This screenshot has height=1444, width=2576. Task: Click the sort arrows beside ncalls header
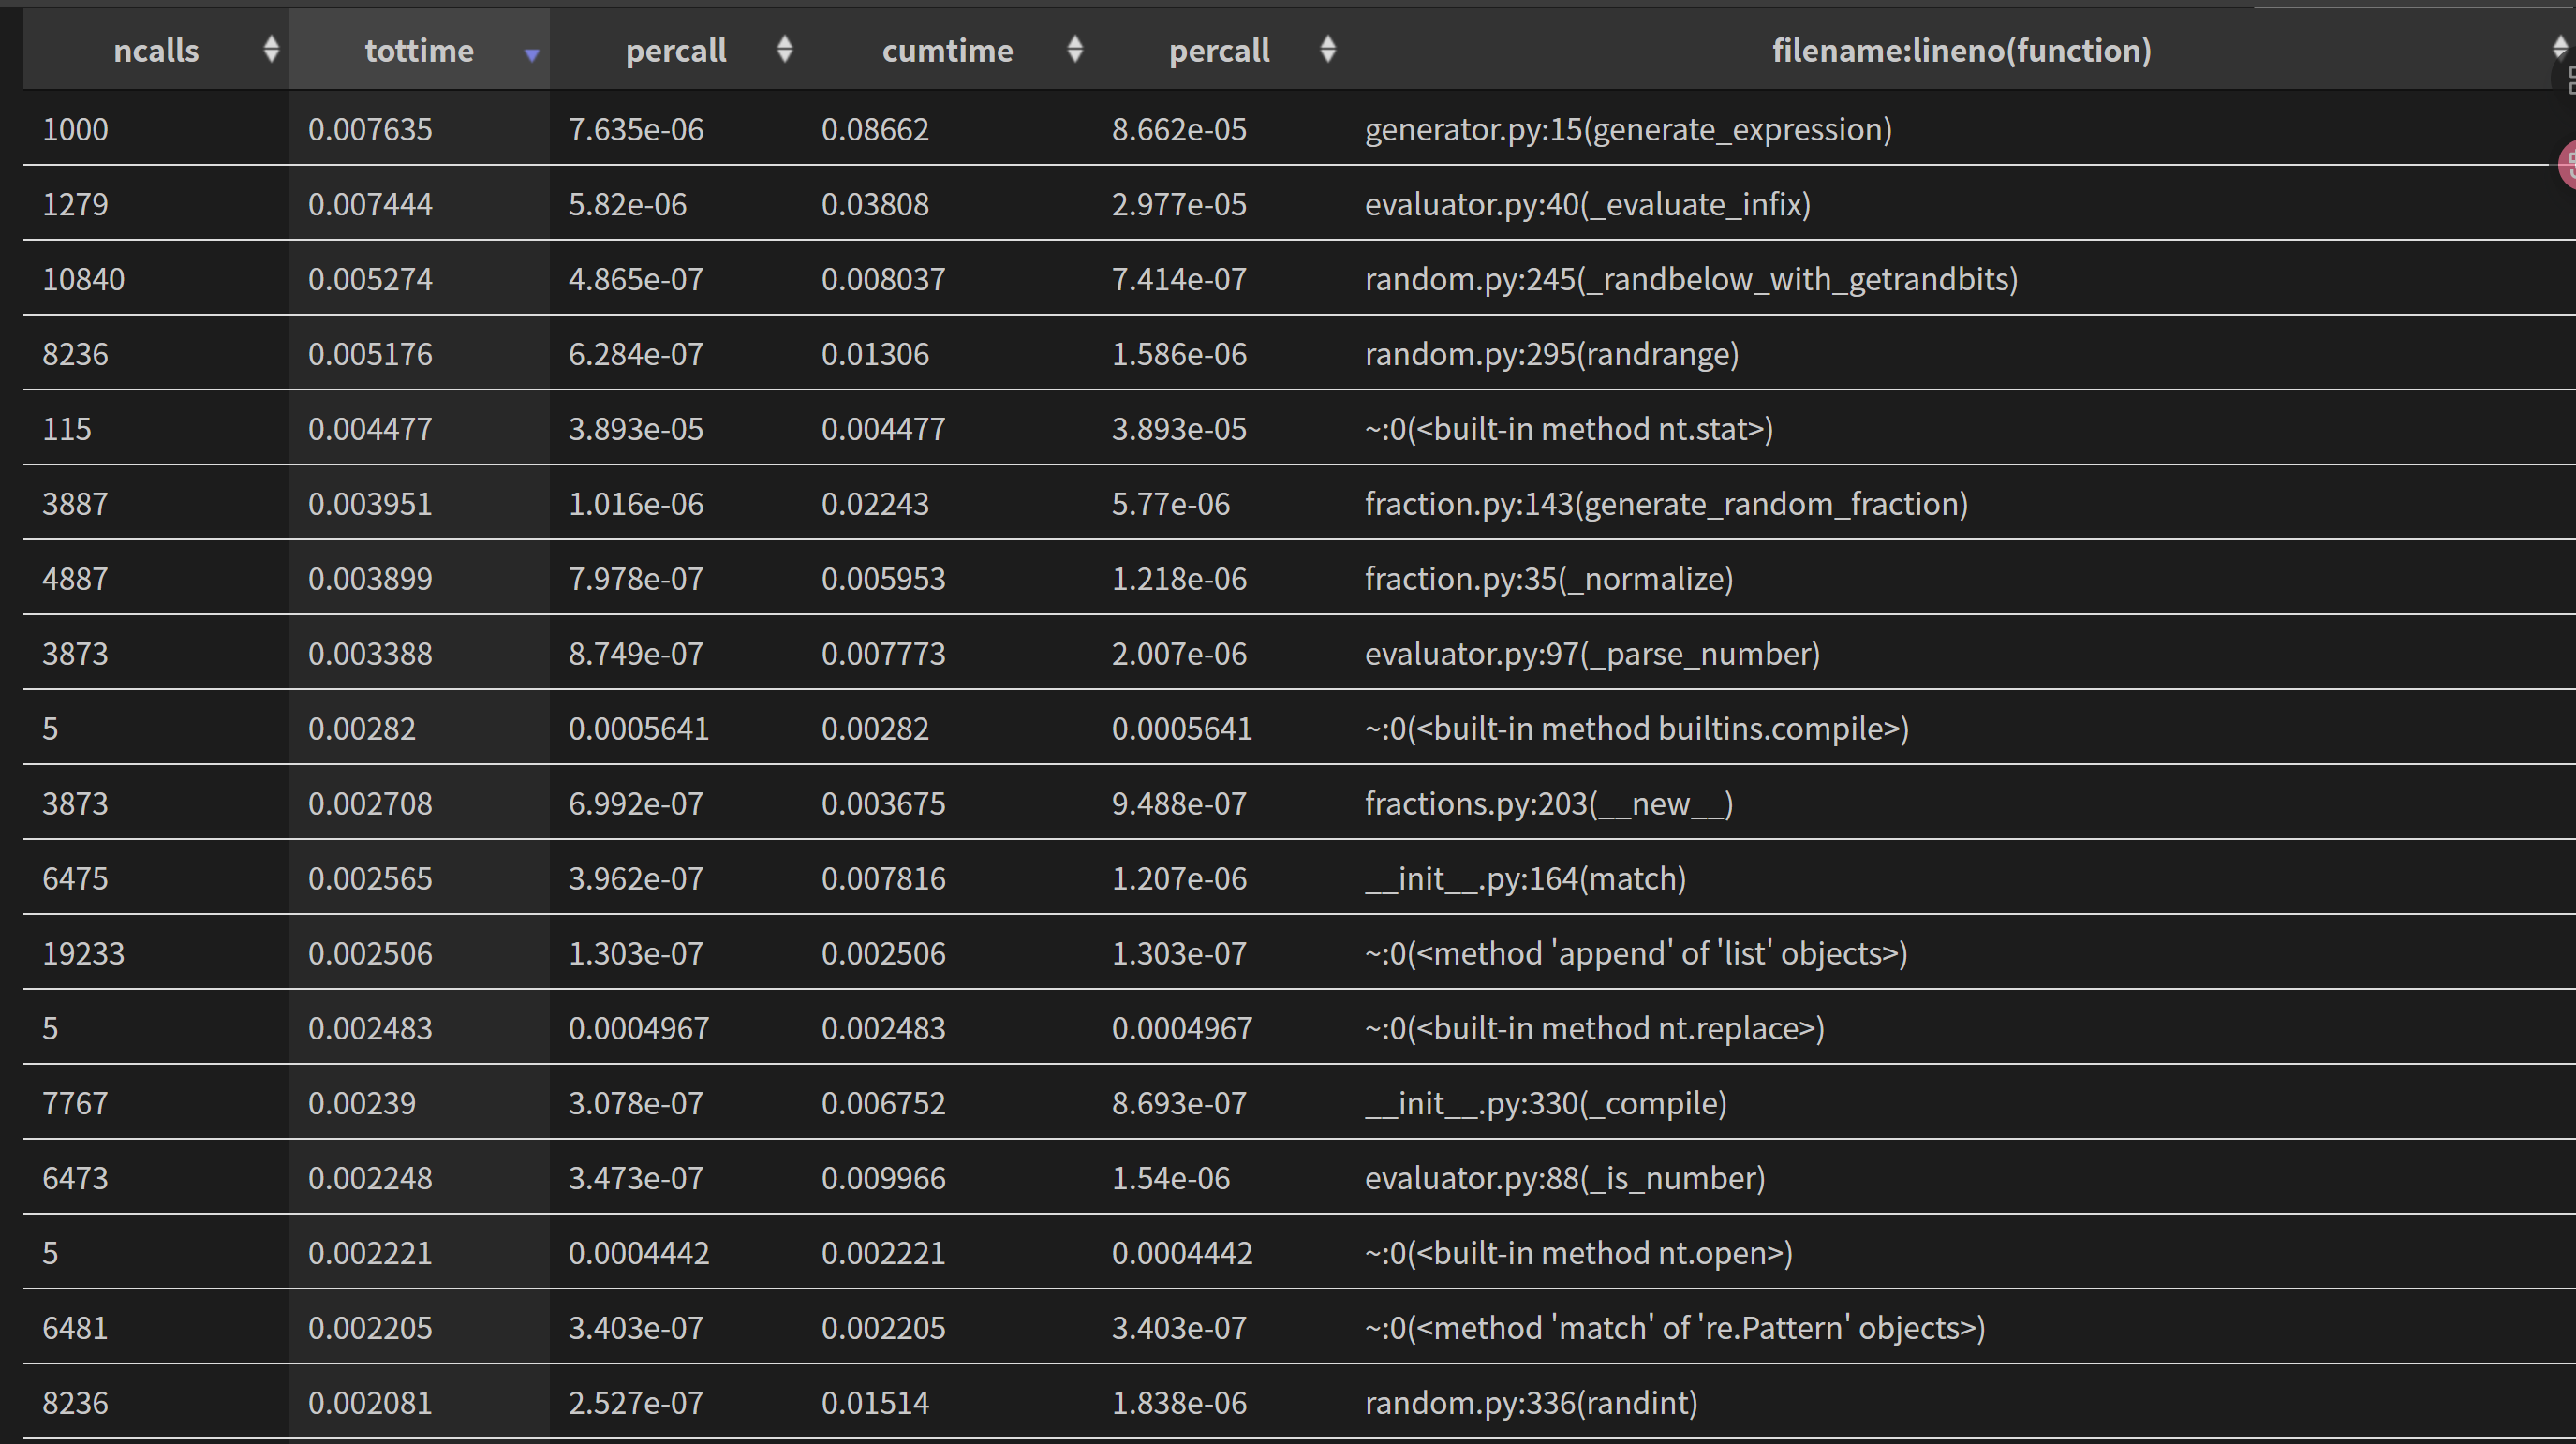point(271,50)
